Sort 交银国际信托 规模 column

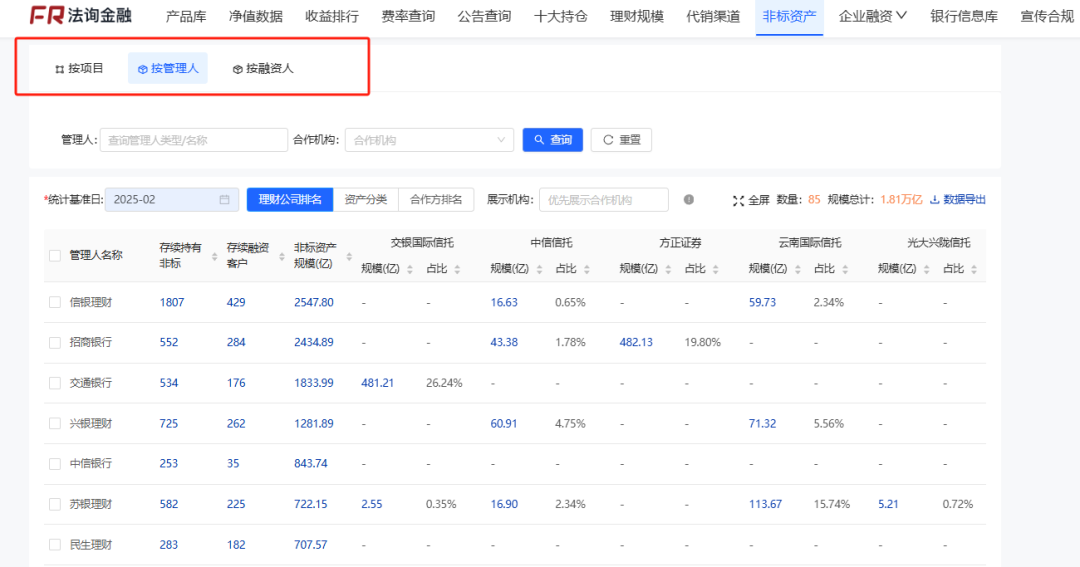(x=410, y=269)
